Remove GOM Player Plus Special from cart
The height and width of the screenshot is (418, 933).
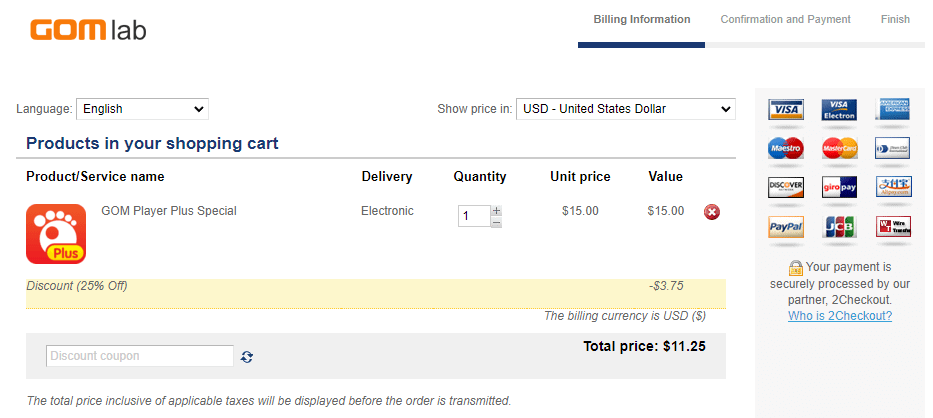(712, 211)
